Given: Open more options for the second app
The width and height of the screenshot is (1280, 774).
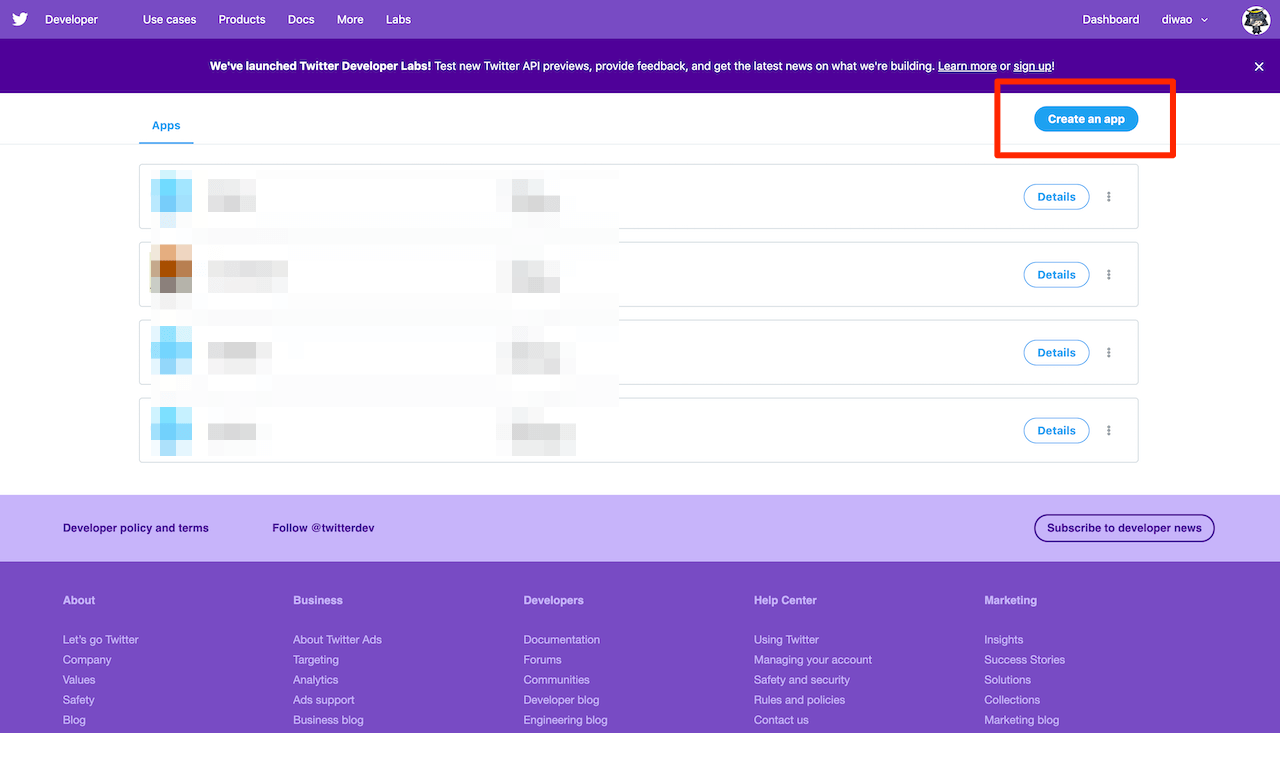Looking at the screenshot, I should click(x=1109, y=275).
